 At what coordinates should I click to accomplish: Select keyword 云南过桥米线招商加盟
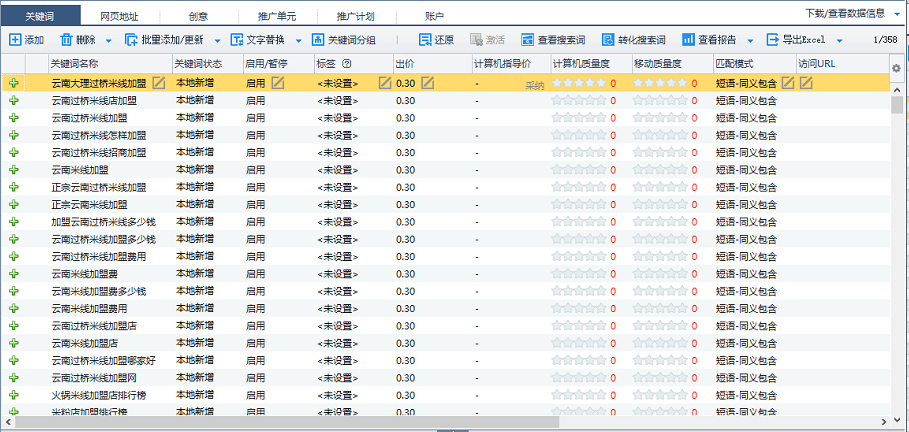pos(99,153)
